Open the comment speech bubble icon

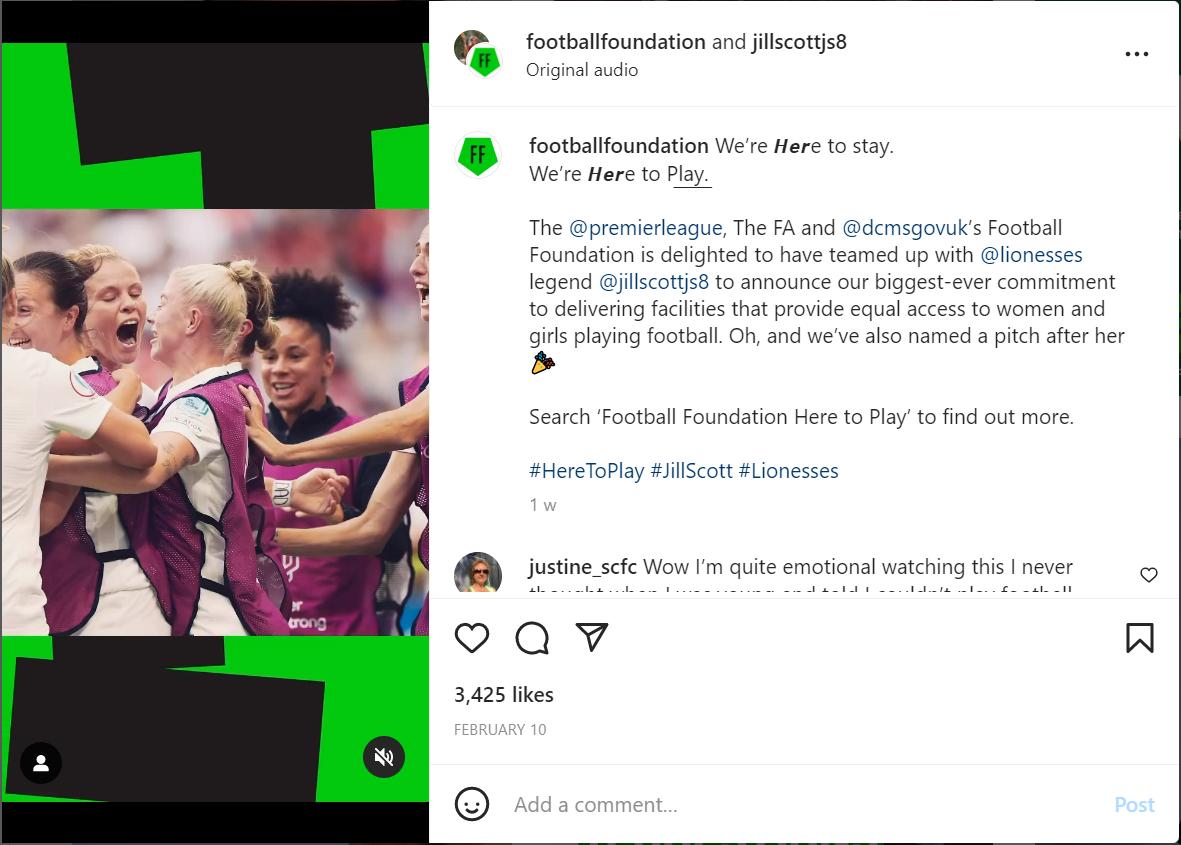[x=532, y=638]
